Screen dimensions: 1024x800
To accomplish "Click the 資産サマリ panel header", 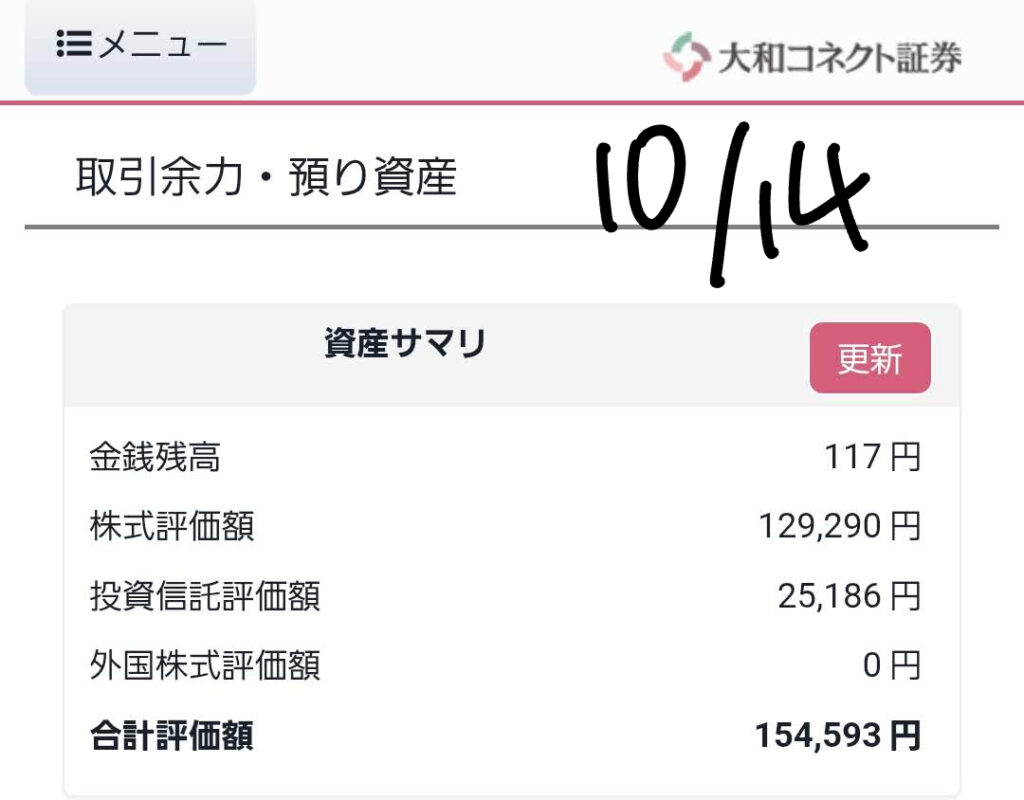I will click(405, 344).
